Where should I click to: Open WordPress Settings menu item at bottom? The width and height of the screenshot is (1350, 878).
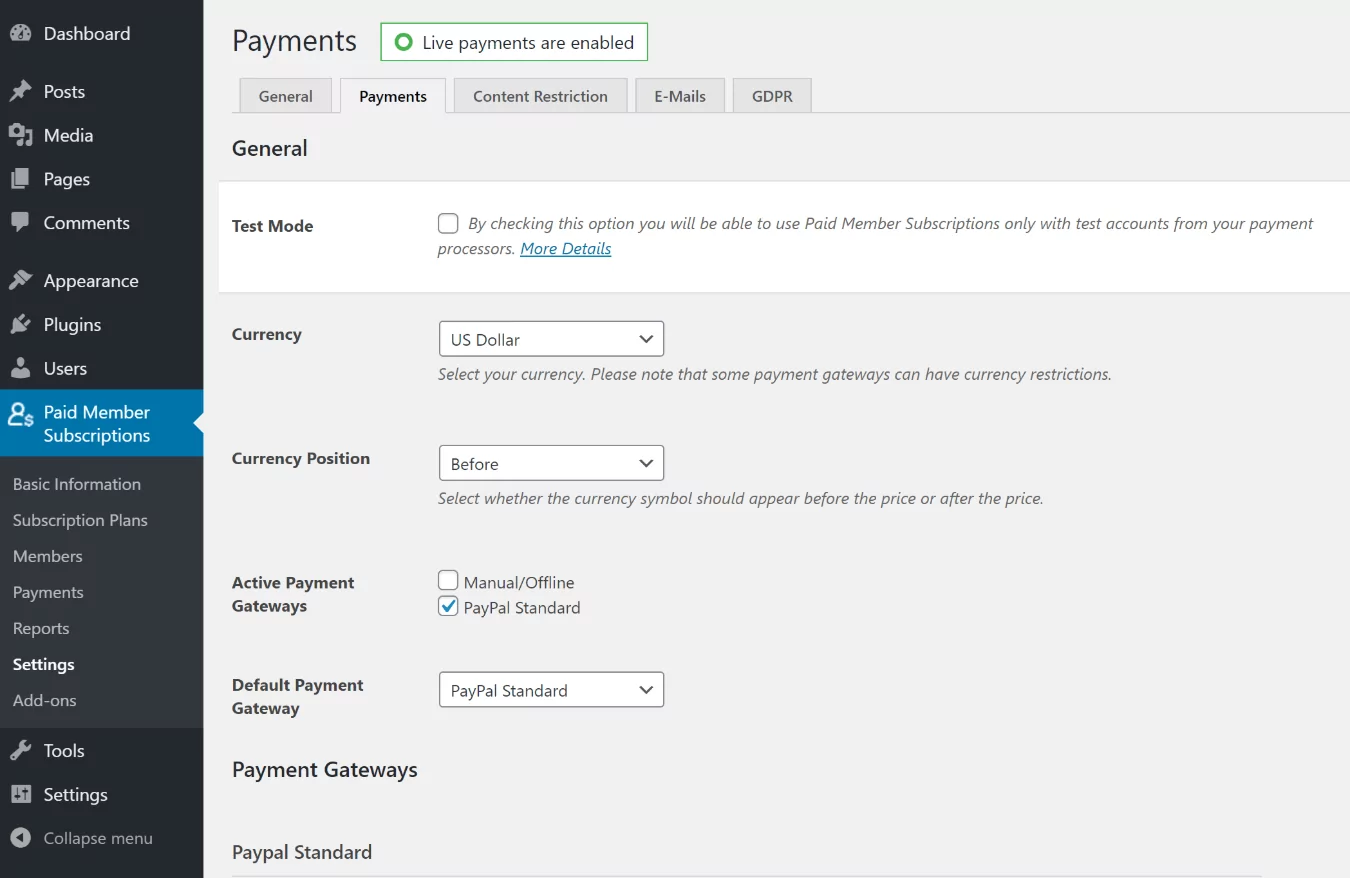[101, 795]
